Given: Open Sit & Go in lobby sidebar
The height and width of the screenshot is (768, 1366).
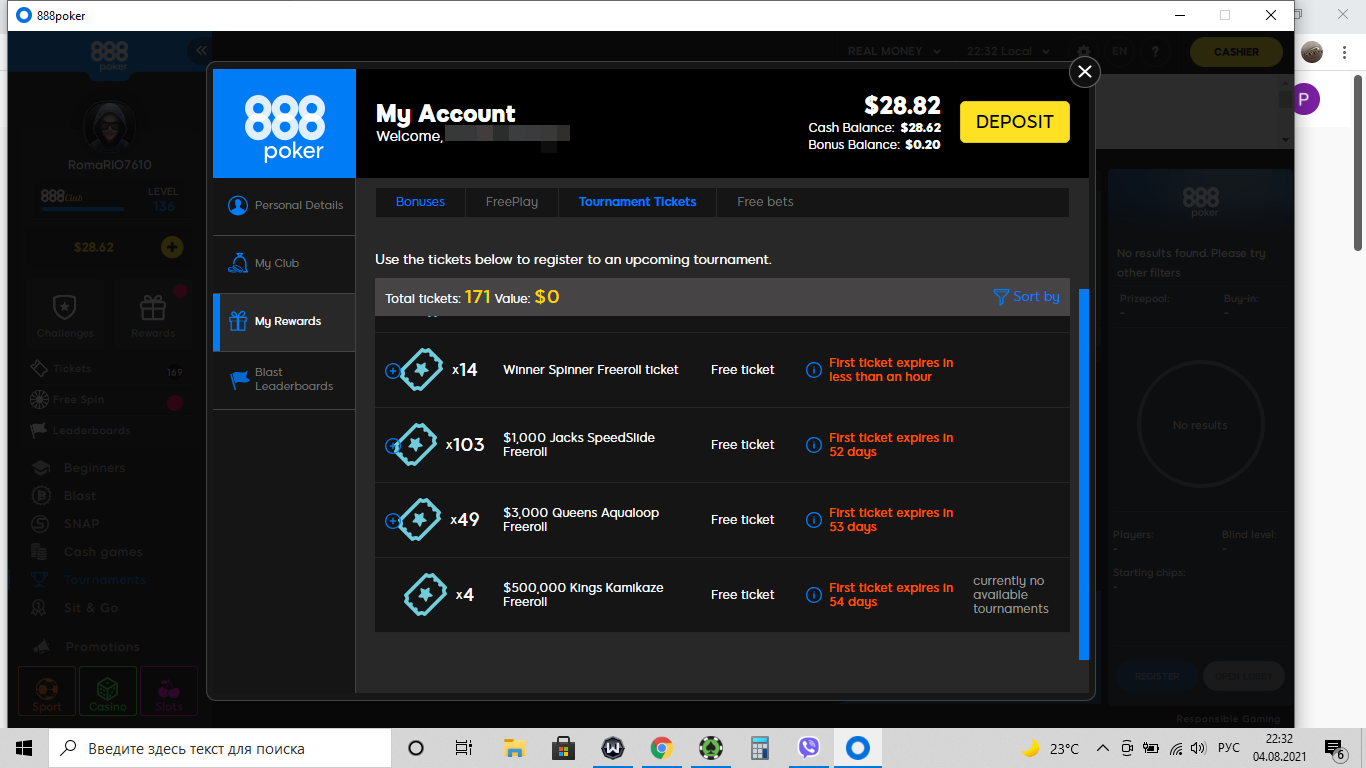Looking at the screenshot, I should 91,608.
